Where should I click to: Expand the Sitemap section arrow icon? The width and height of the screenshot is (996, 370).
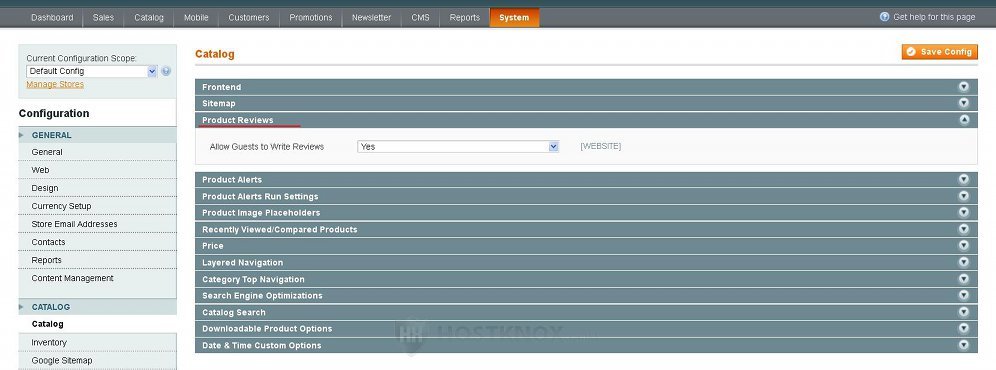[x=964, y=103]
